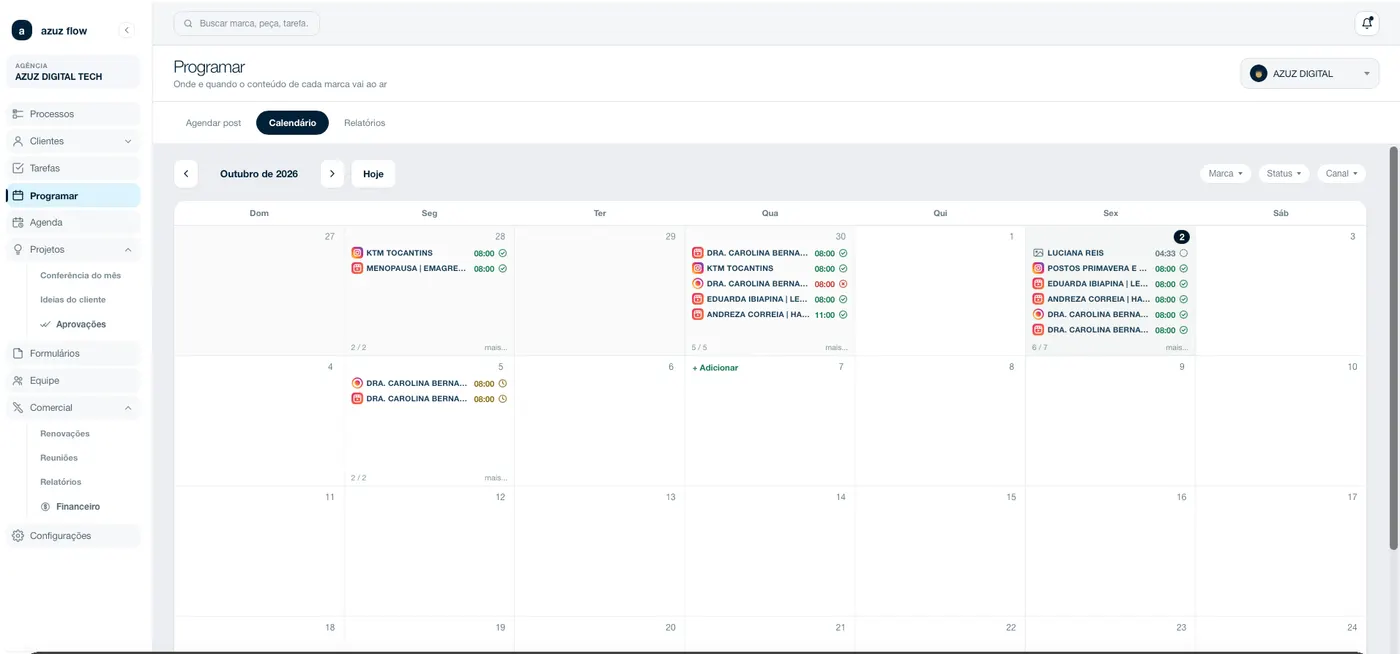Click the azuz flow logo
This screenshot has width=1400, height=654.
point(22,31)
